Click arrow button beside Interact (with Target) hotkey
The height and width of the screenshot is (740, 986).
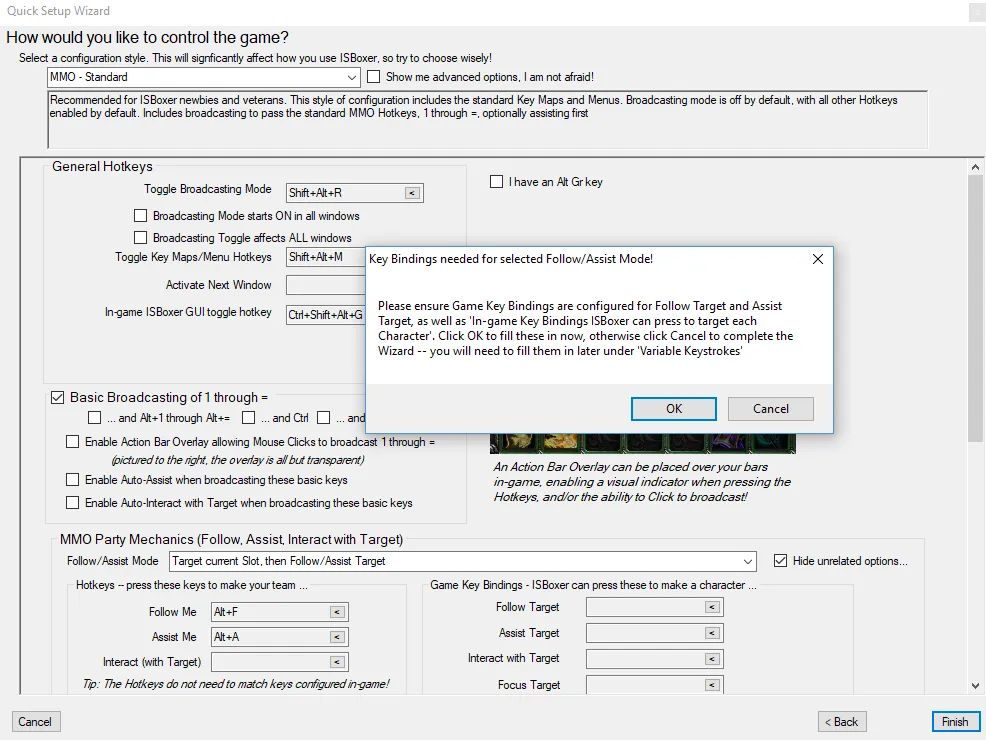tap(336, 662)
